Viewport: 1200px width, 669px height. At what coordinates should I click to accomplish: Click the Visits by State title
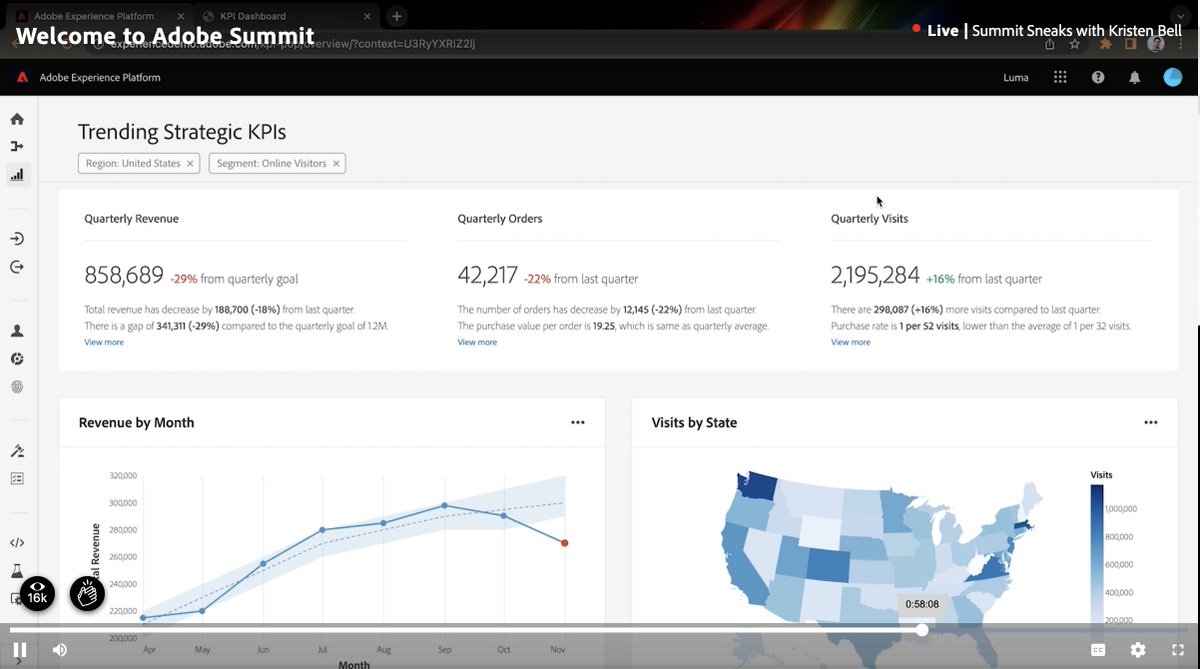coord(694,423)
